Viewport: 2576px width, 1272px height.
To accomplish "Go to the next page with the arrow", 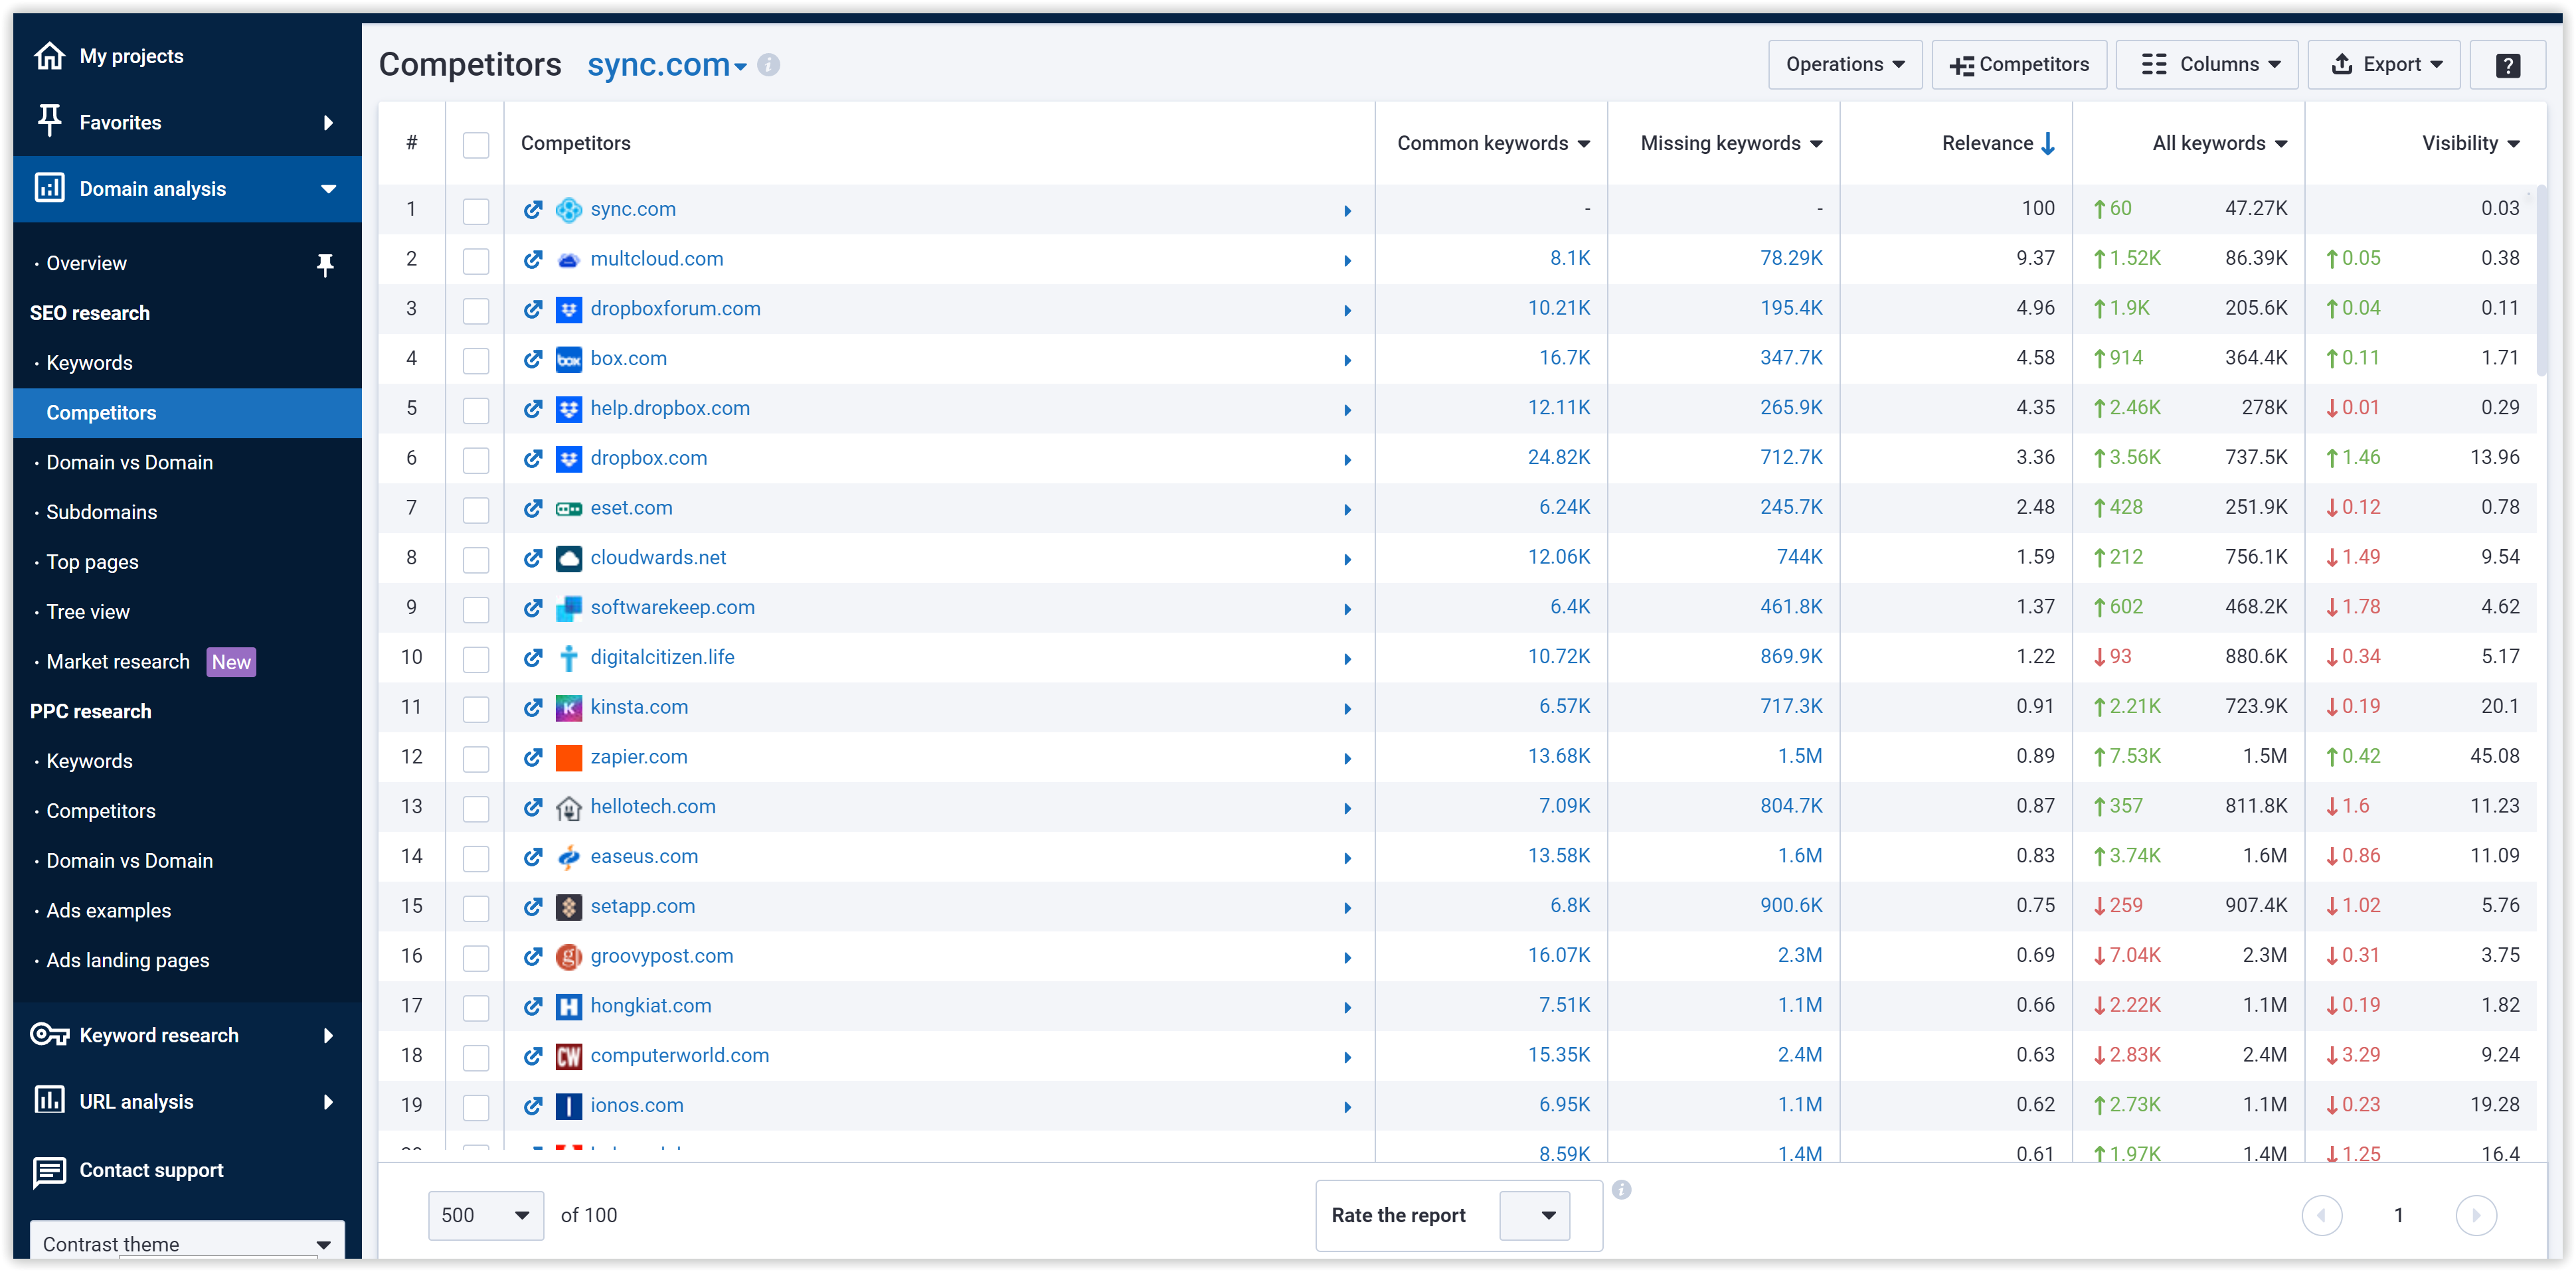I will click(x=2477, y=1215).
